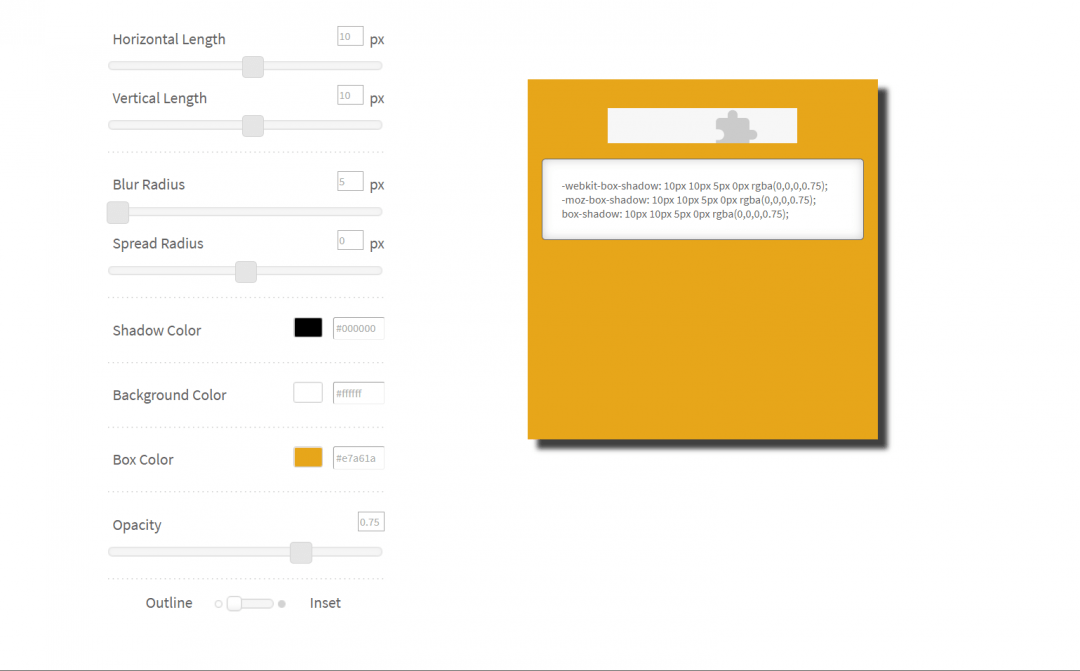Click the #000000 shadow hex field
1080x671 pixels.
tap(358, 329)
